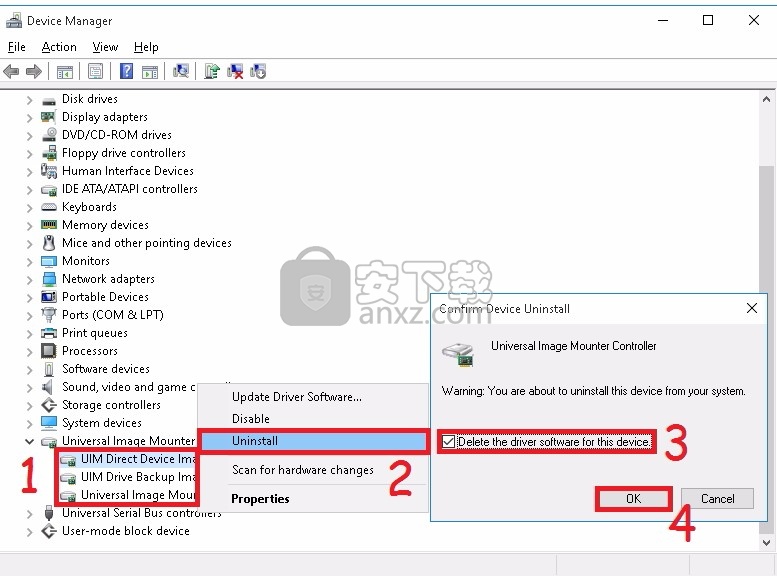This screenshot has height=576, width=777.
Task: Click the Uninstall device red-X toolbar icon
Action: click(x=235, y=71)
